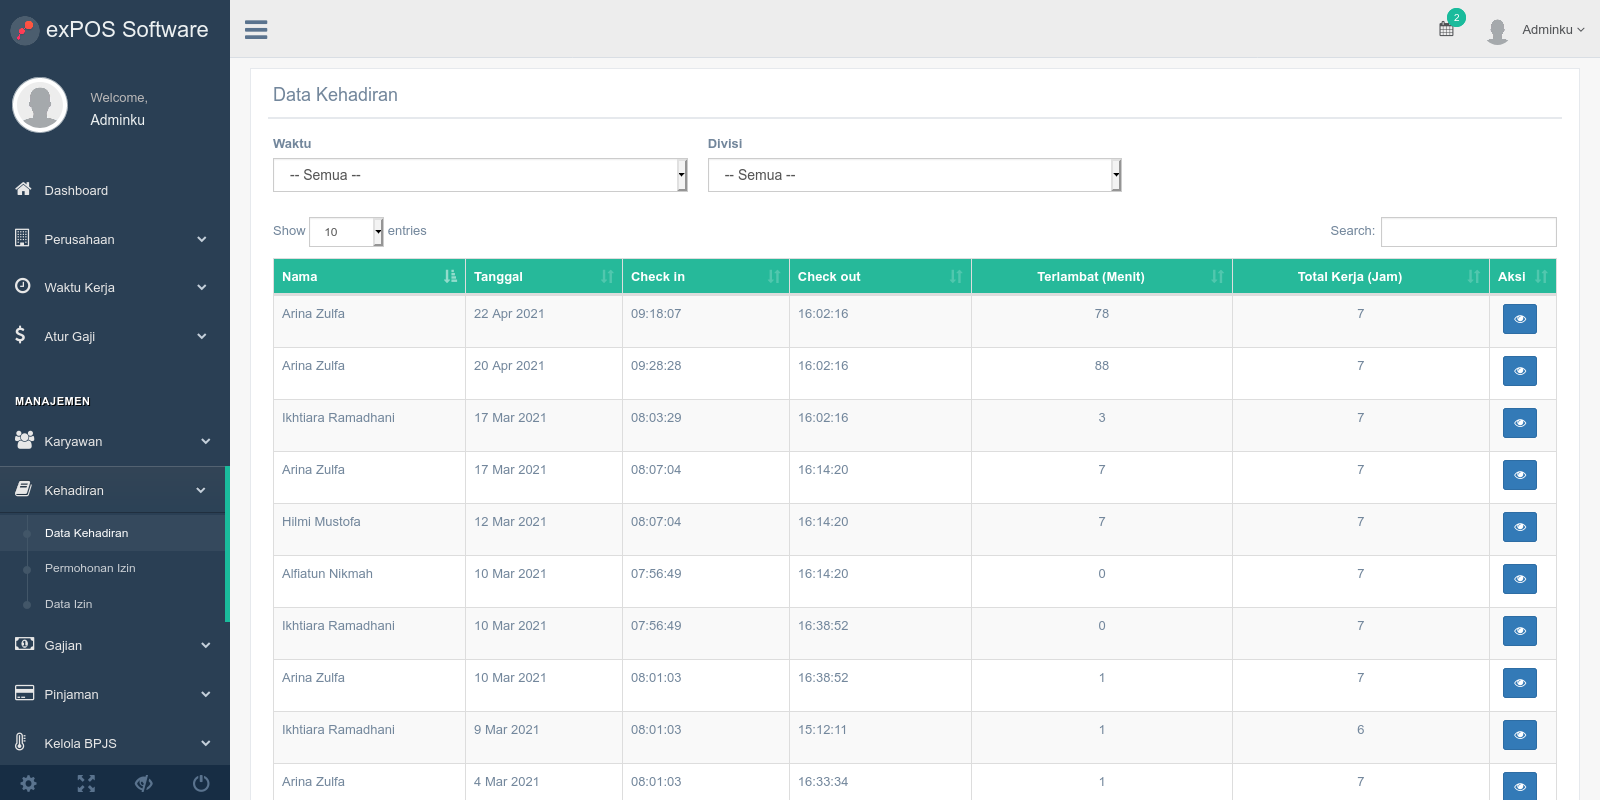
Task: Open the Waktu filter dropdown
Action: point(480,175)
